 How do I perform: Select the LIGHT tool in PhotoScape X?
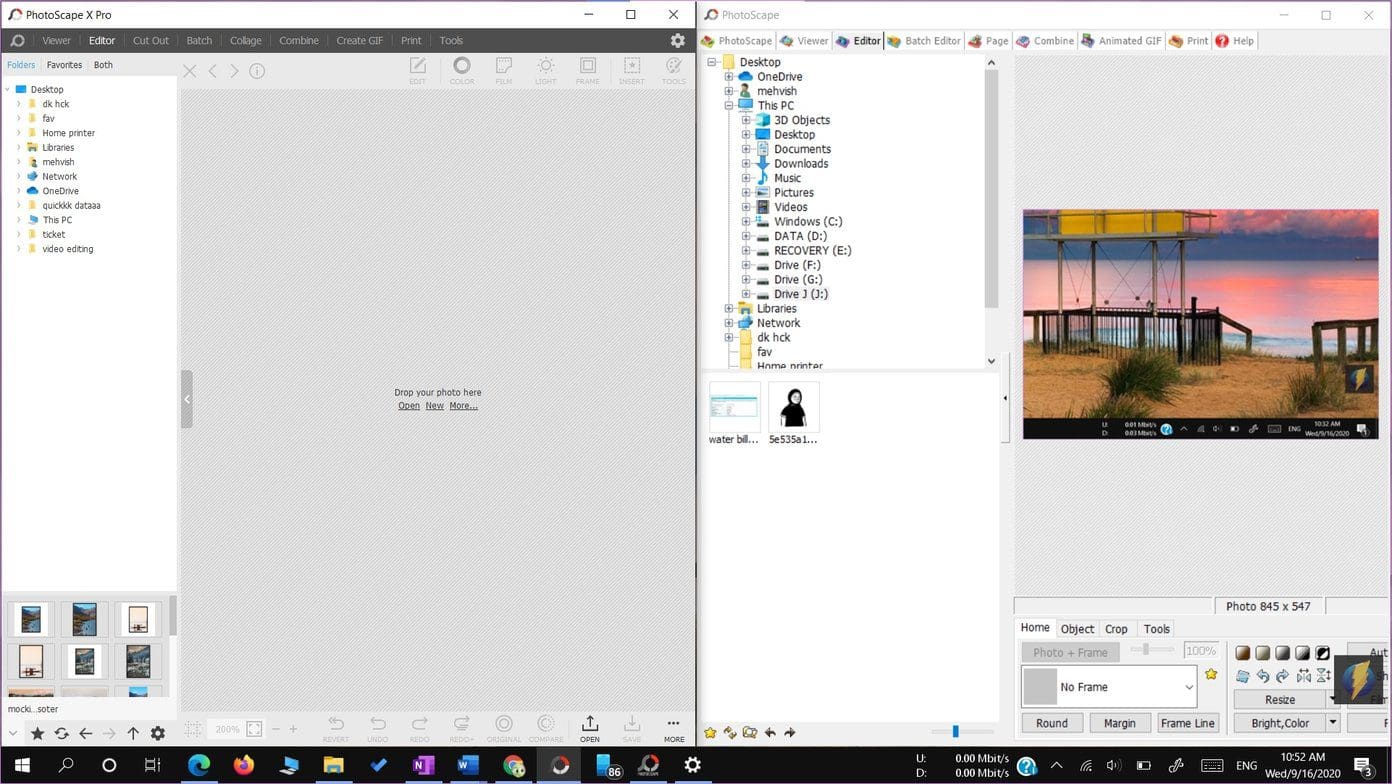[546, 69]
